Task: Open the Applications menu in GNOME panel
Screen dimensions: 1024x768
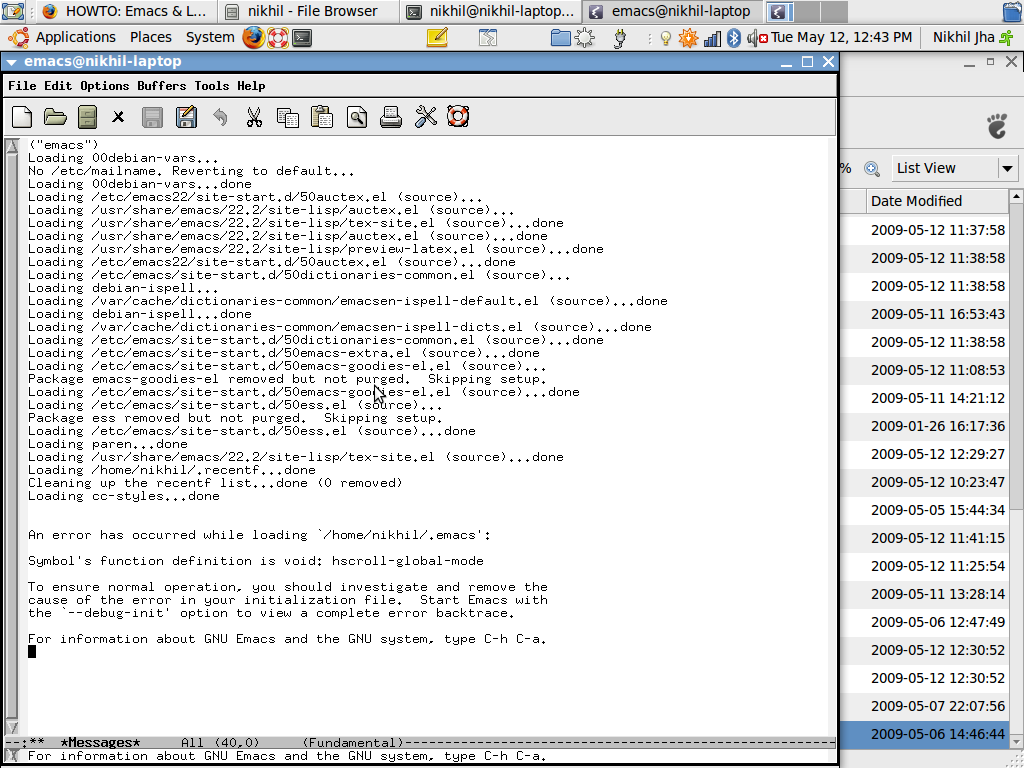Action: (66, 37)
